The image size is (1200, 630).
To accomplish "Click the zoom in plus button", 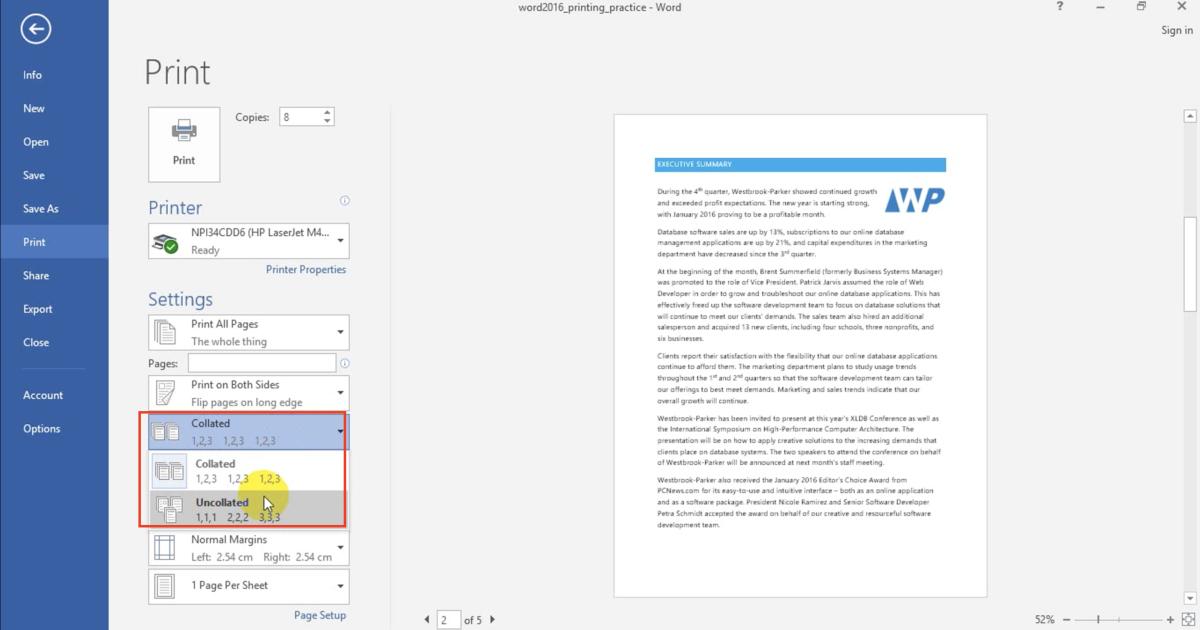I will click(1171, 620).
